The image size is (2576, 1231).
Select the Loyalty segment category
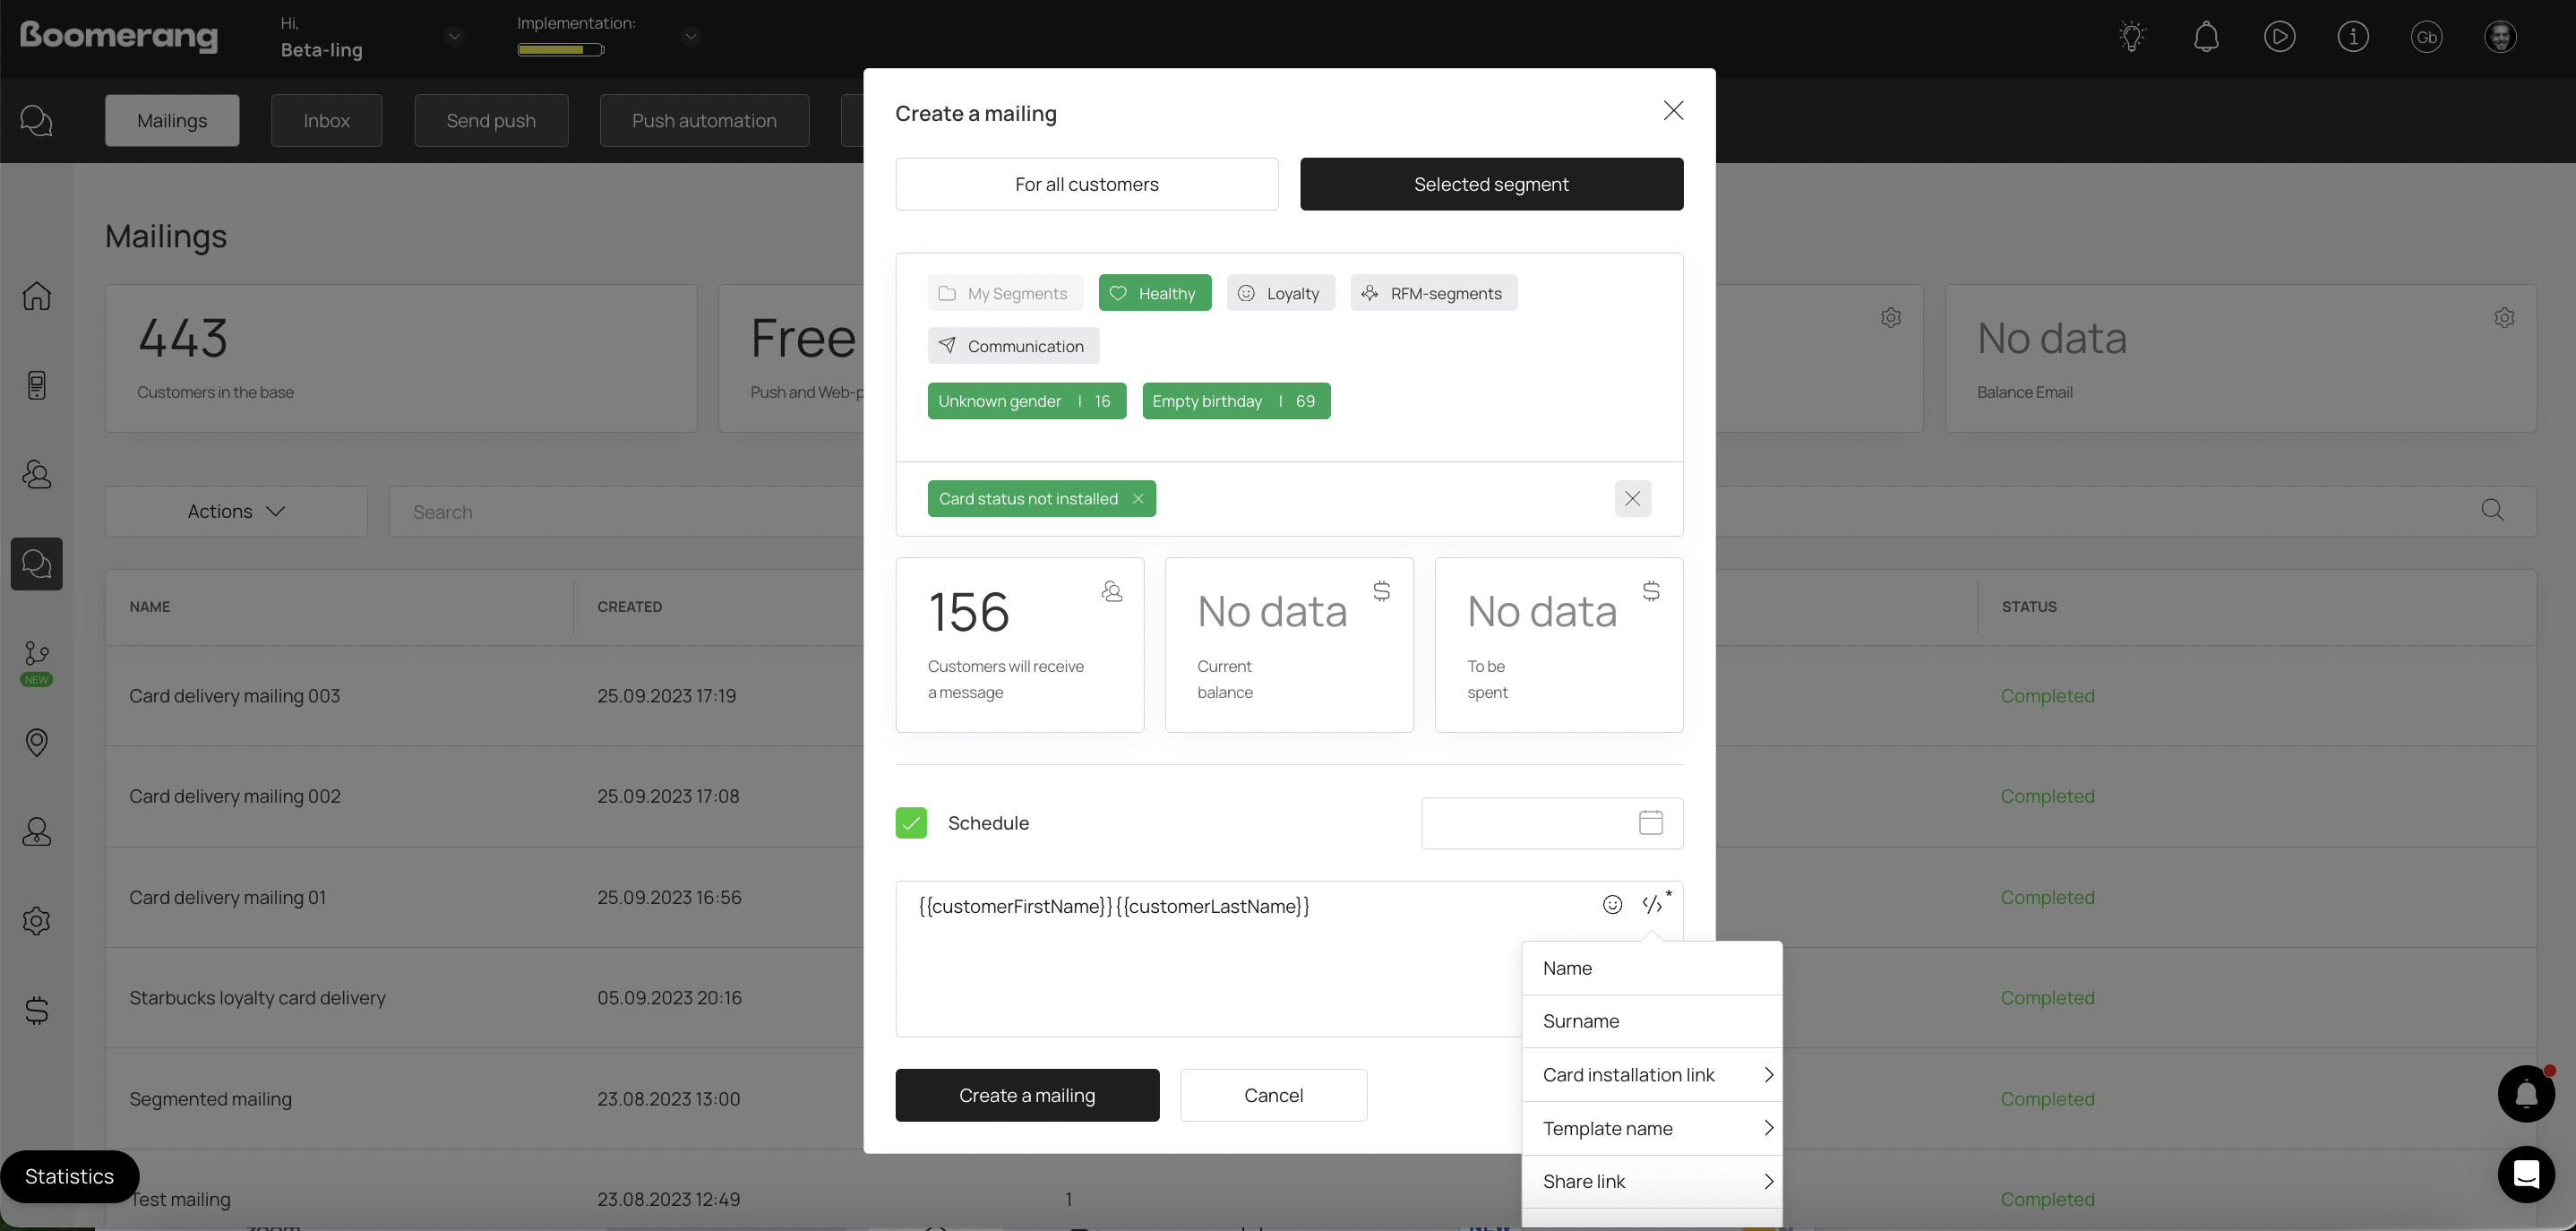pyautogui.click(x=1280, y=293)
